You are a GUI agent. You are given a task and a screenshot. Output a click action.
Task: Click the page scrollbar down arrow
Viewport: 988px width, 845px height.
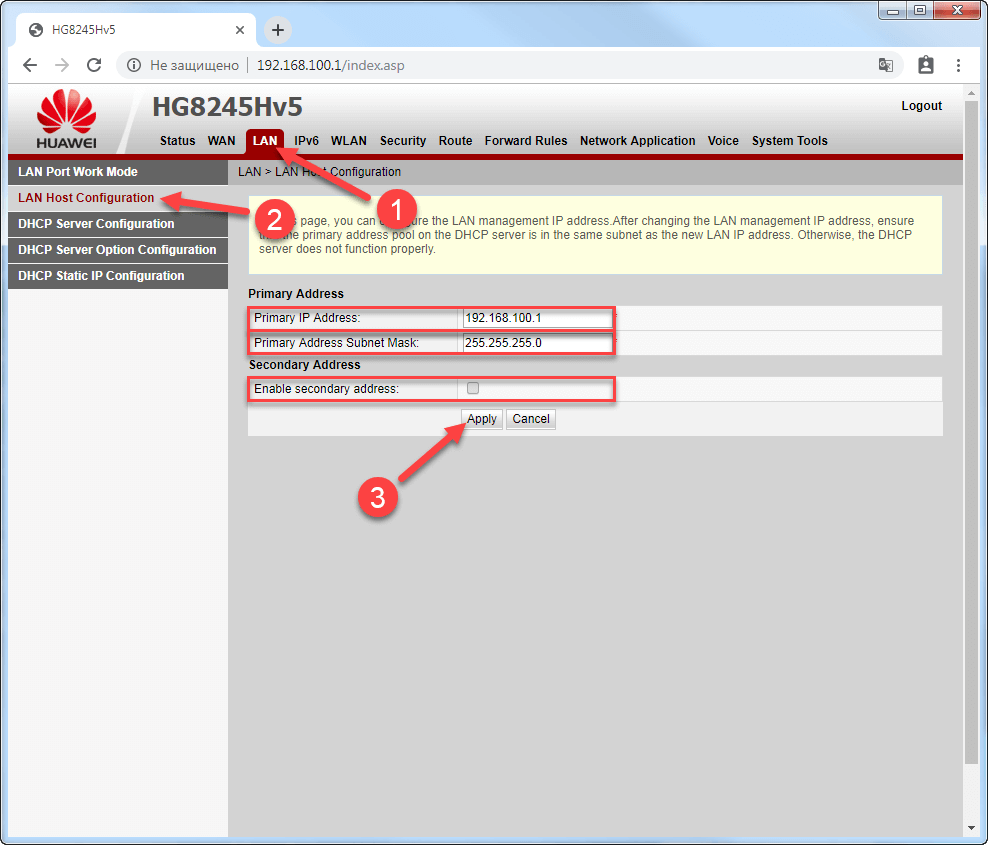point(971,829)
